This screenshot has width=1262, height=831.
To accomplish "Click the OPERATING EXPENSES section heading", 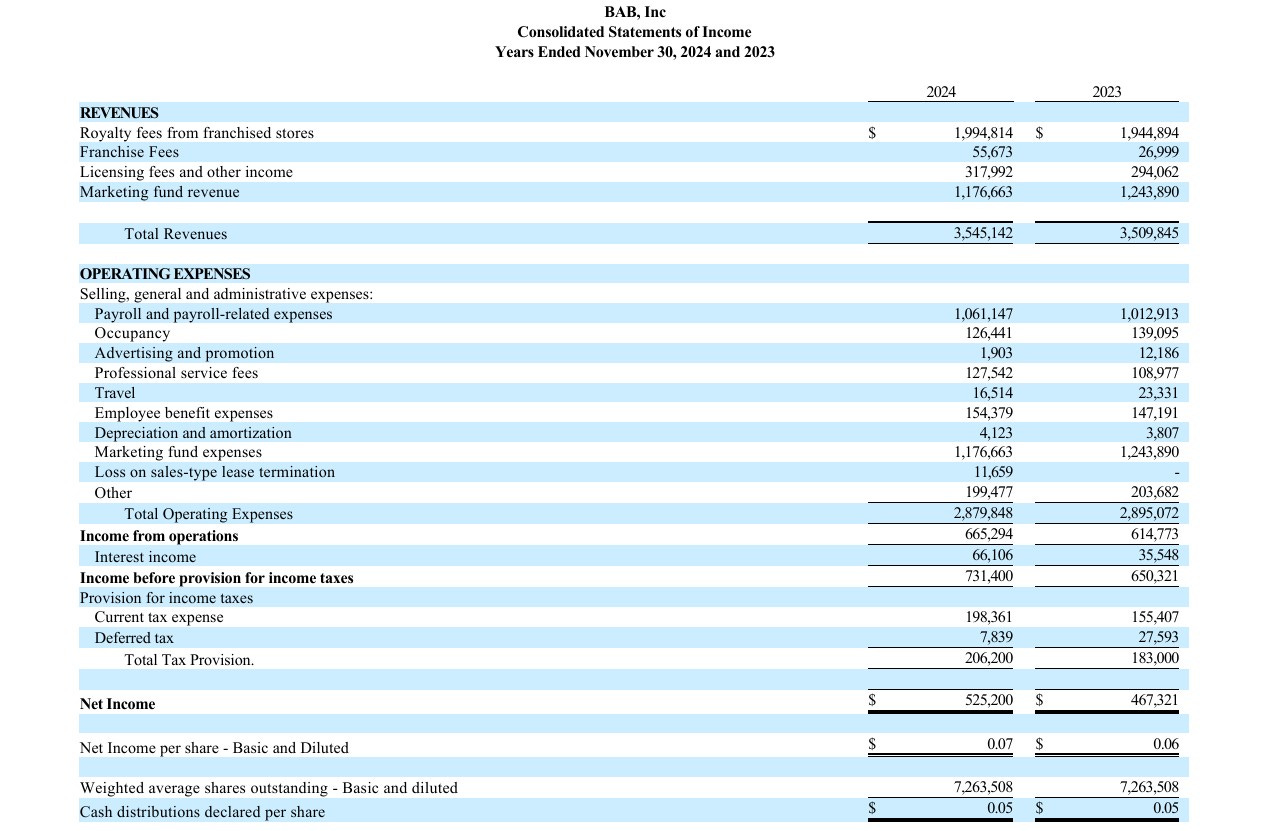I will (x=165, y=274).
